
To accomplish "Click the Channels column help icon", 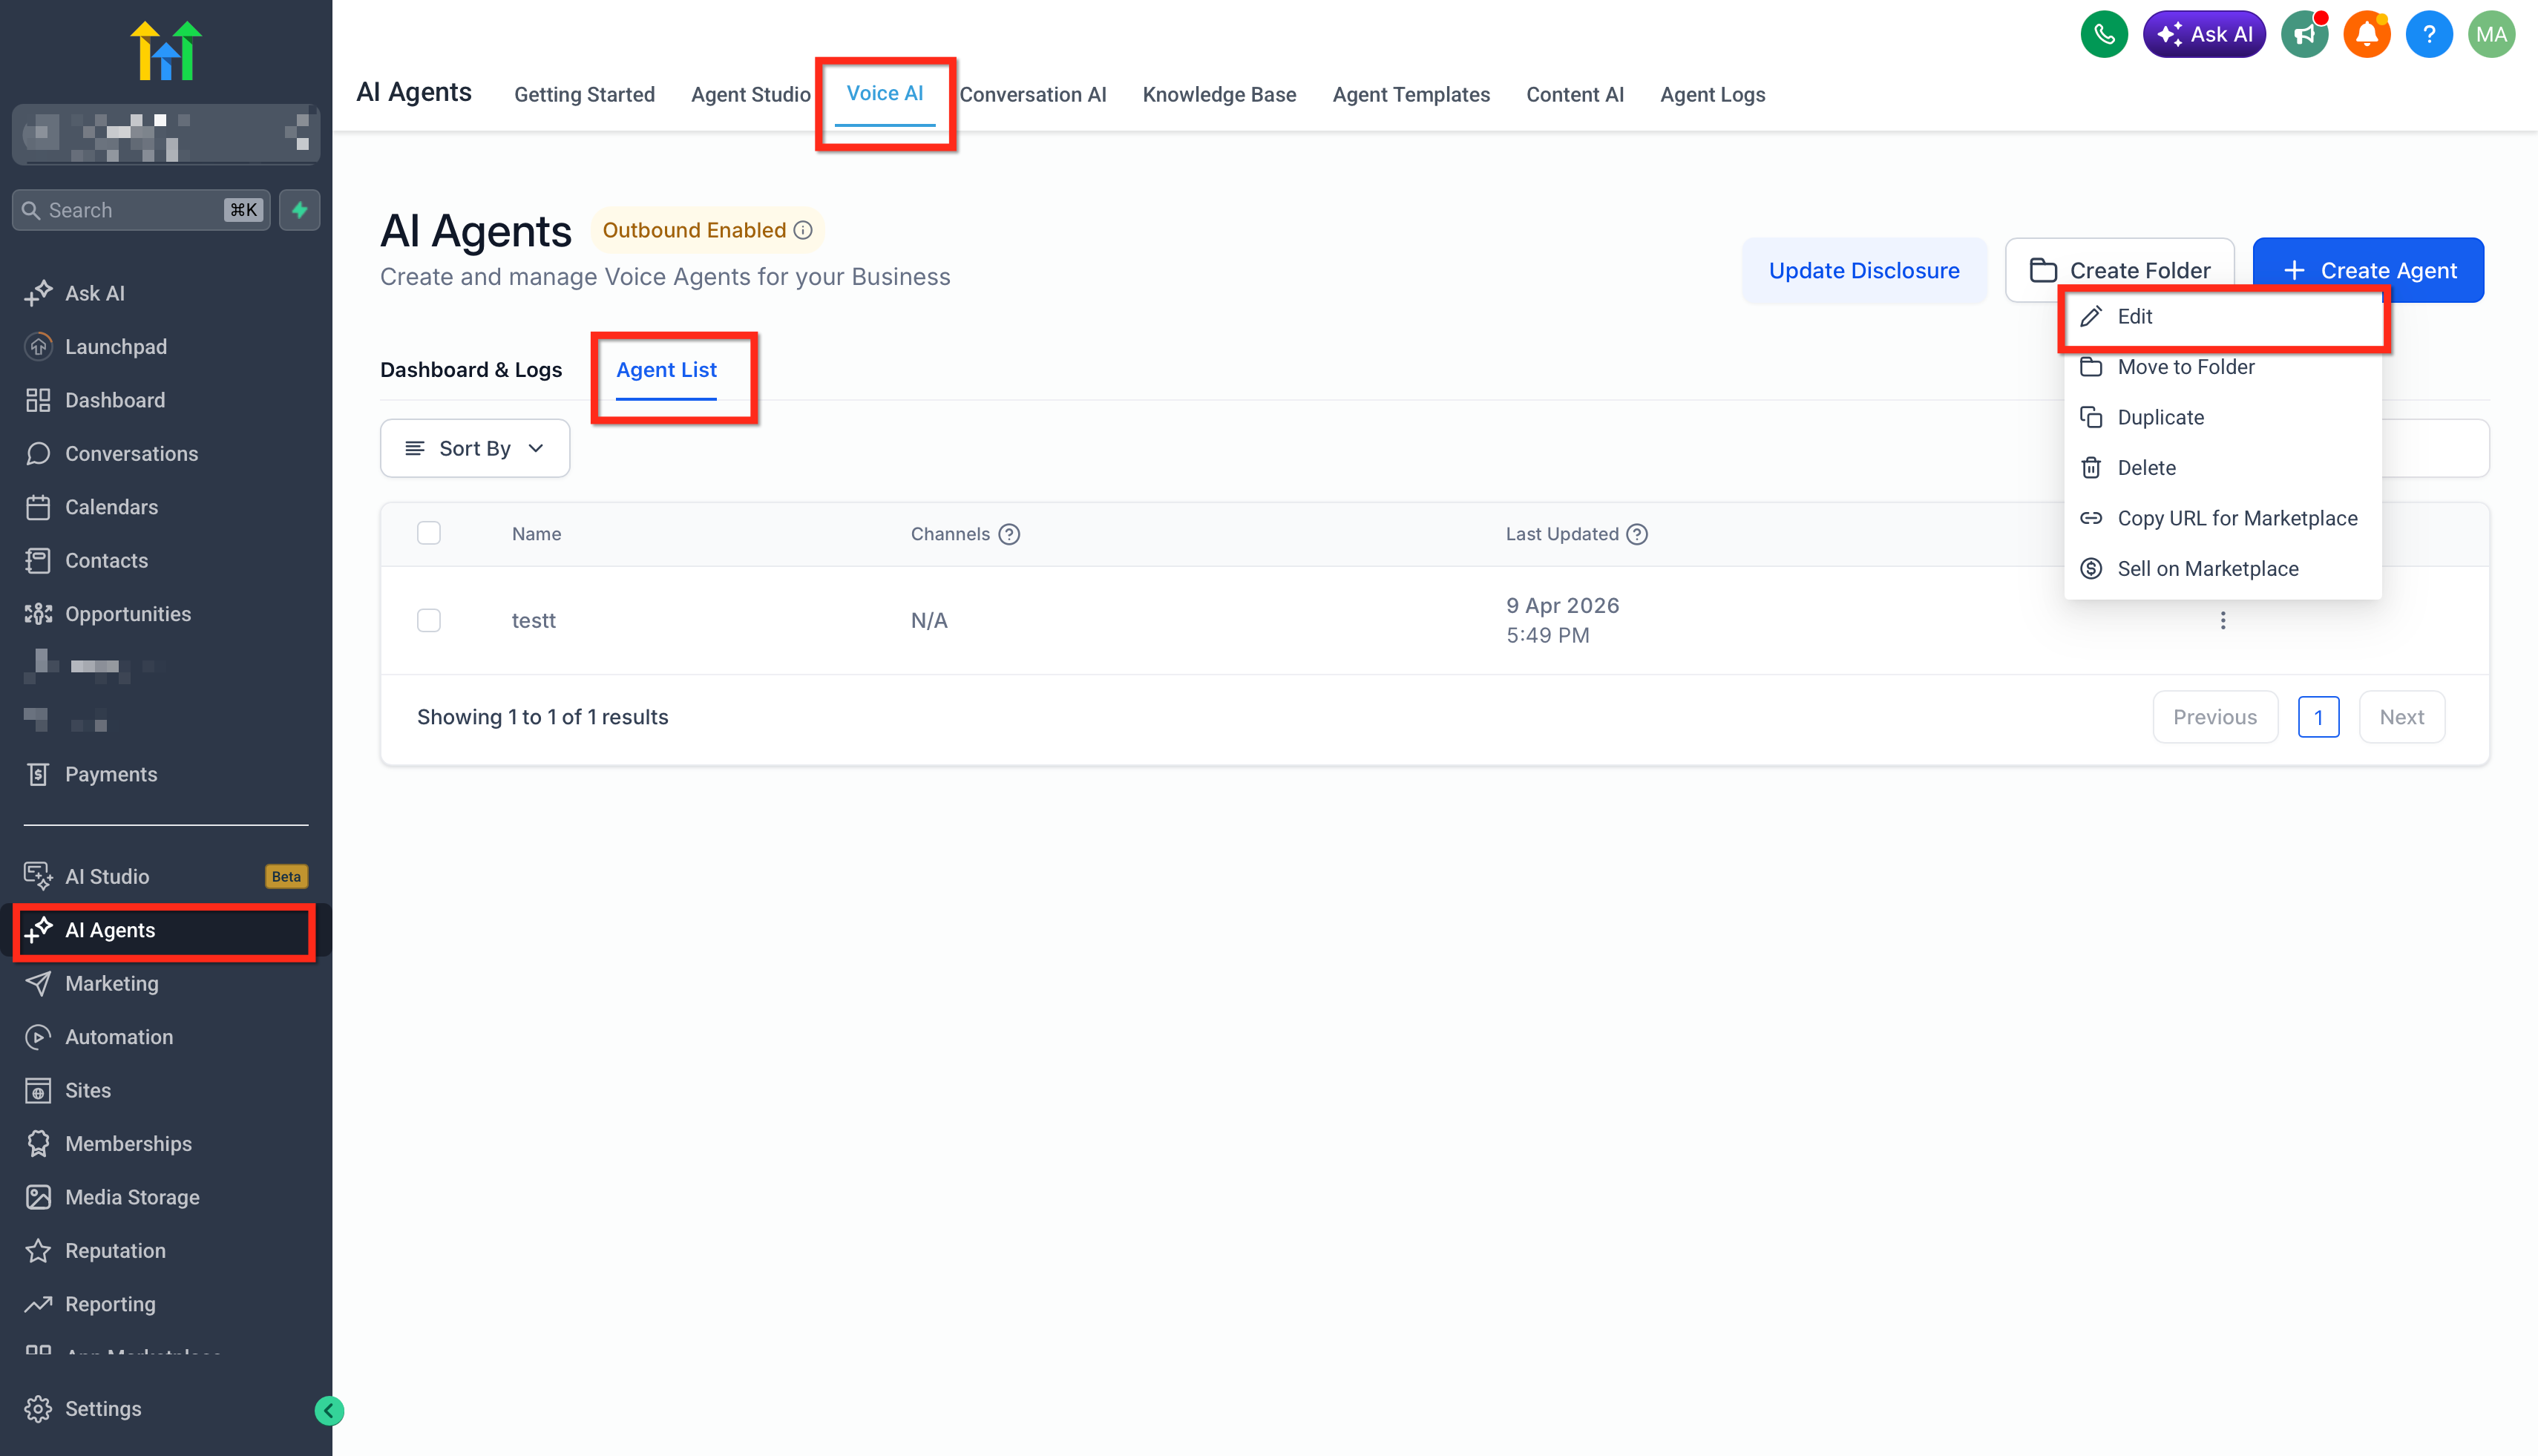I will coord(1009,534).
